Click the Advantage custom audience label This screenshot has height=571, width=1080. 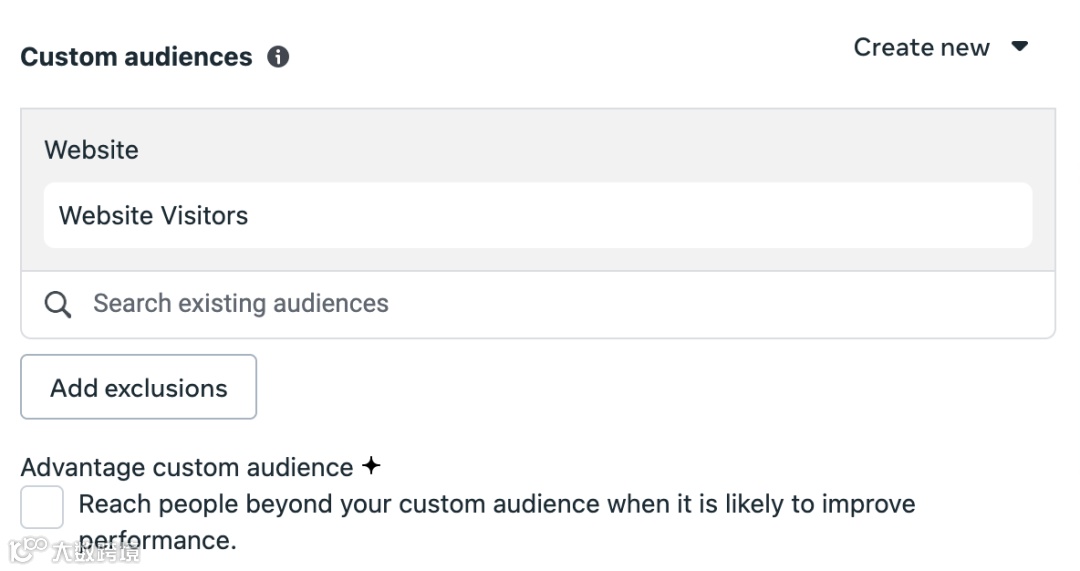point(187,467)
